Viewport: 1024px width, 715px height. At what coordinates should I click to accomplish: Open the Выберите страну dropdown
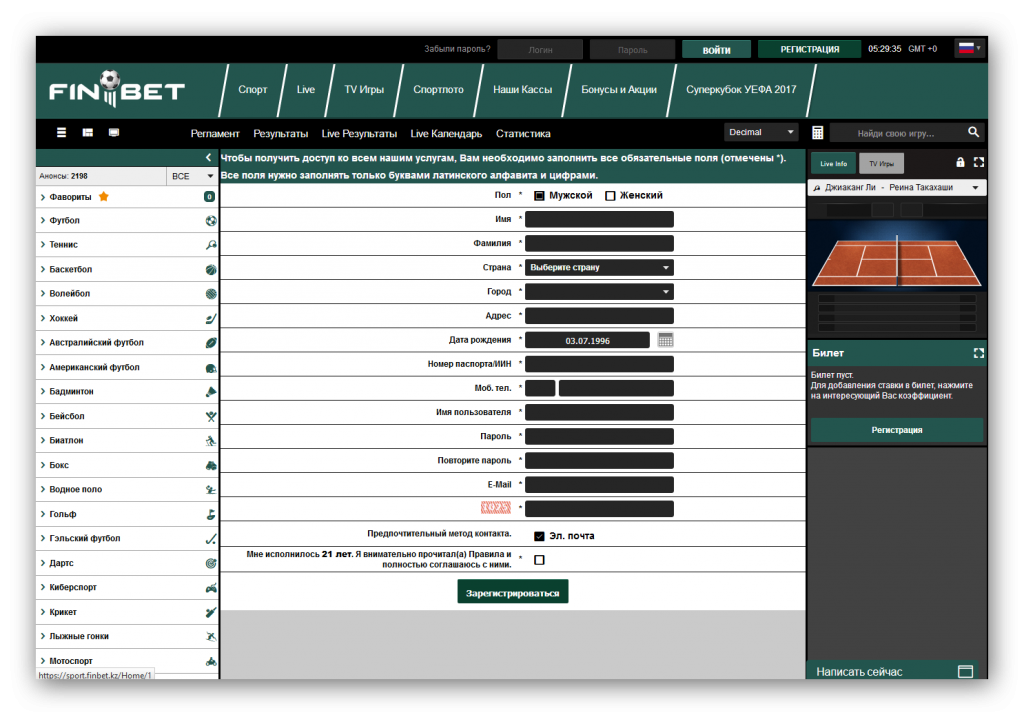coord(599,268)
